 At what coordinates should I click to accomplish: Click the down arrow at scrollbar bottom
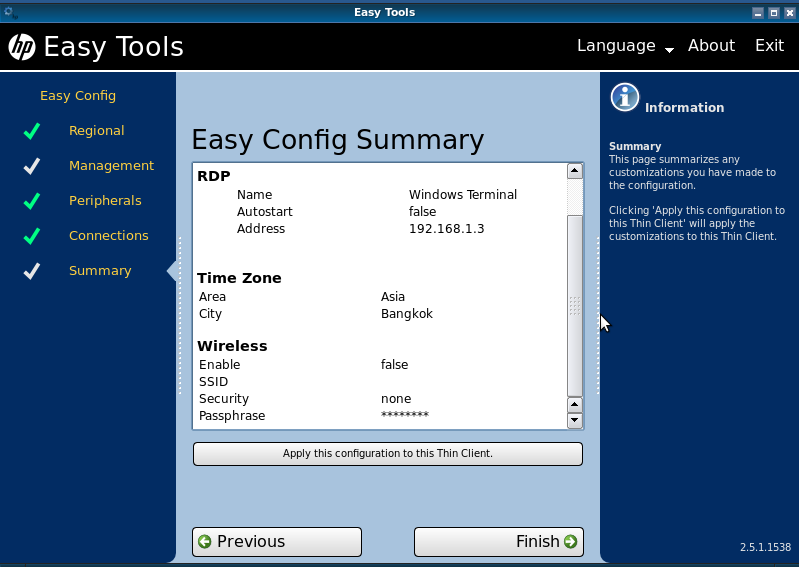tap(575, 420)
